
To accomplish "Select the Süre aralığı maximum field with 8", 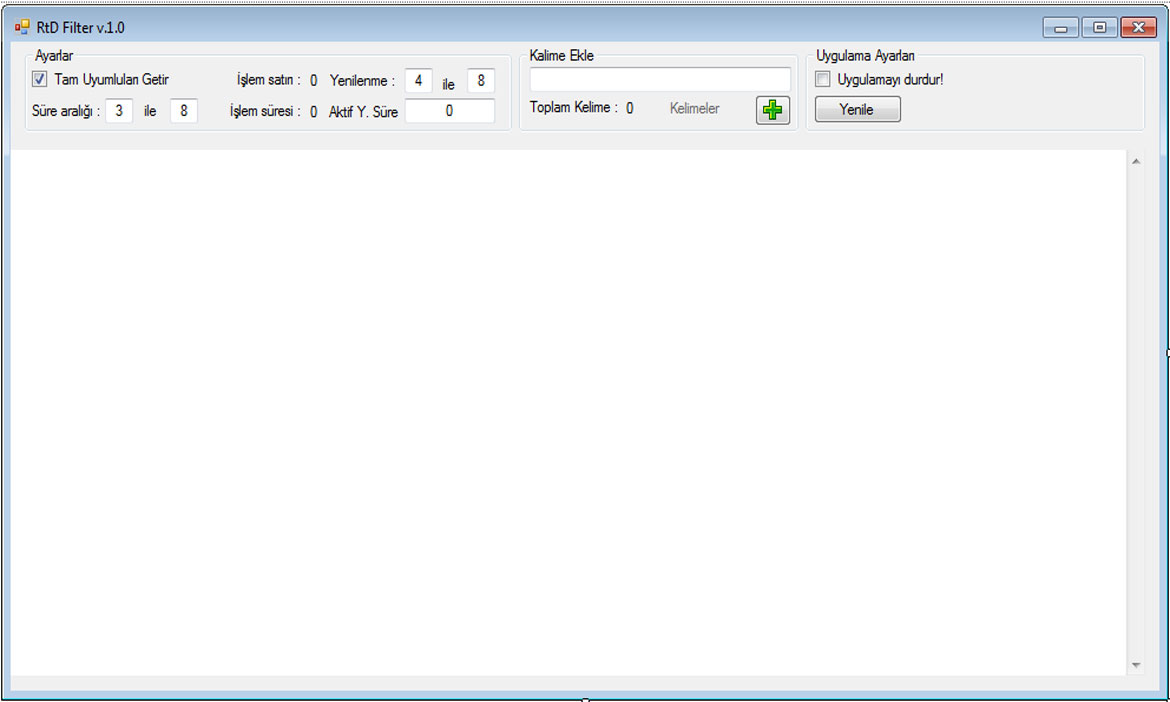I will click(x=184, y=111).
